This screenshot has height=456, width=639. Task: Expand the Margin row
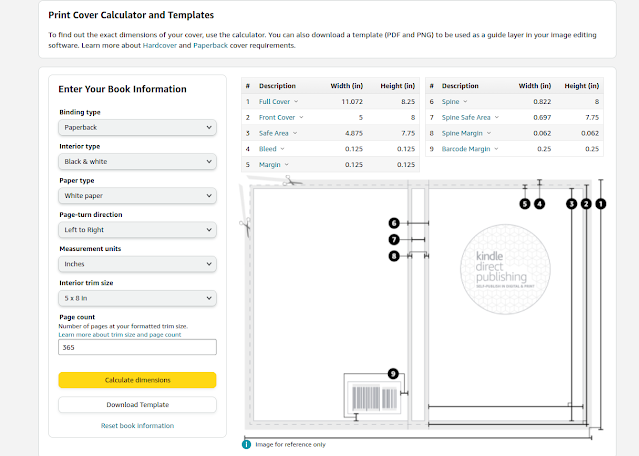(x=274, y=165)
